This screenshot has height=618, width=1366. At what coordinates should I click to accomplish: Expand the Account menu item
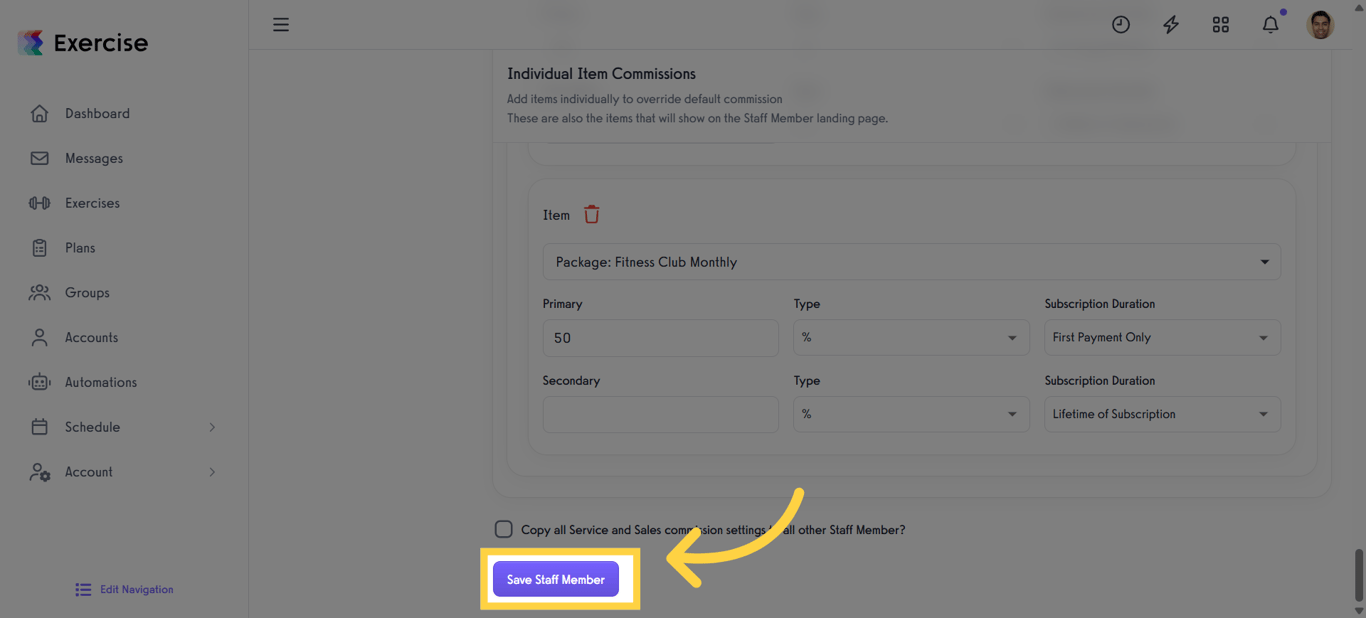pos(88,472)
